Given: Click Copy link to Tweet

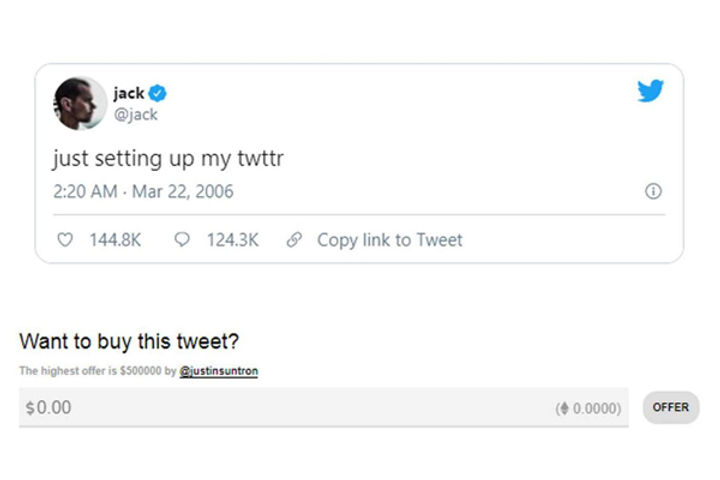Looking at the screenshot, I should 390,240.
